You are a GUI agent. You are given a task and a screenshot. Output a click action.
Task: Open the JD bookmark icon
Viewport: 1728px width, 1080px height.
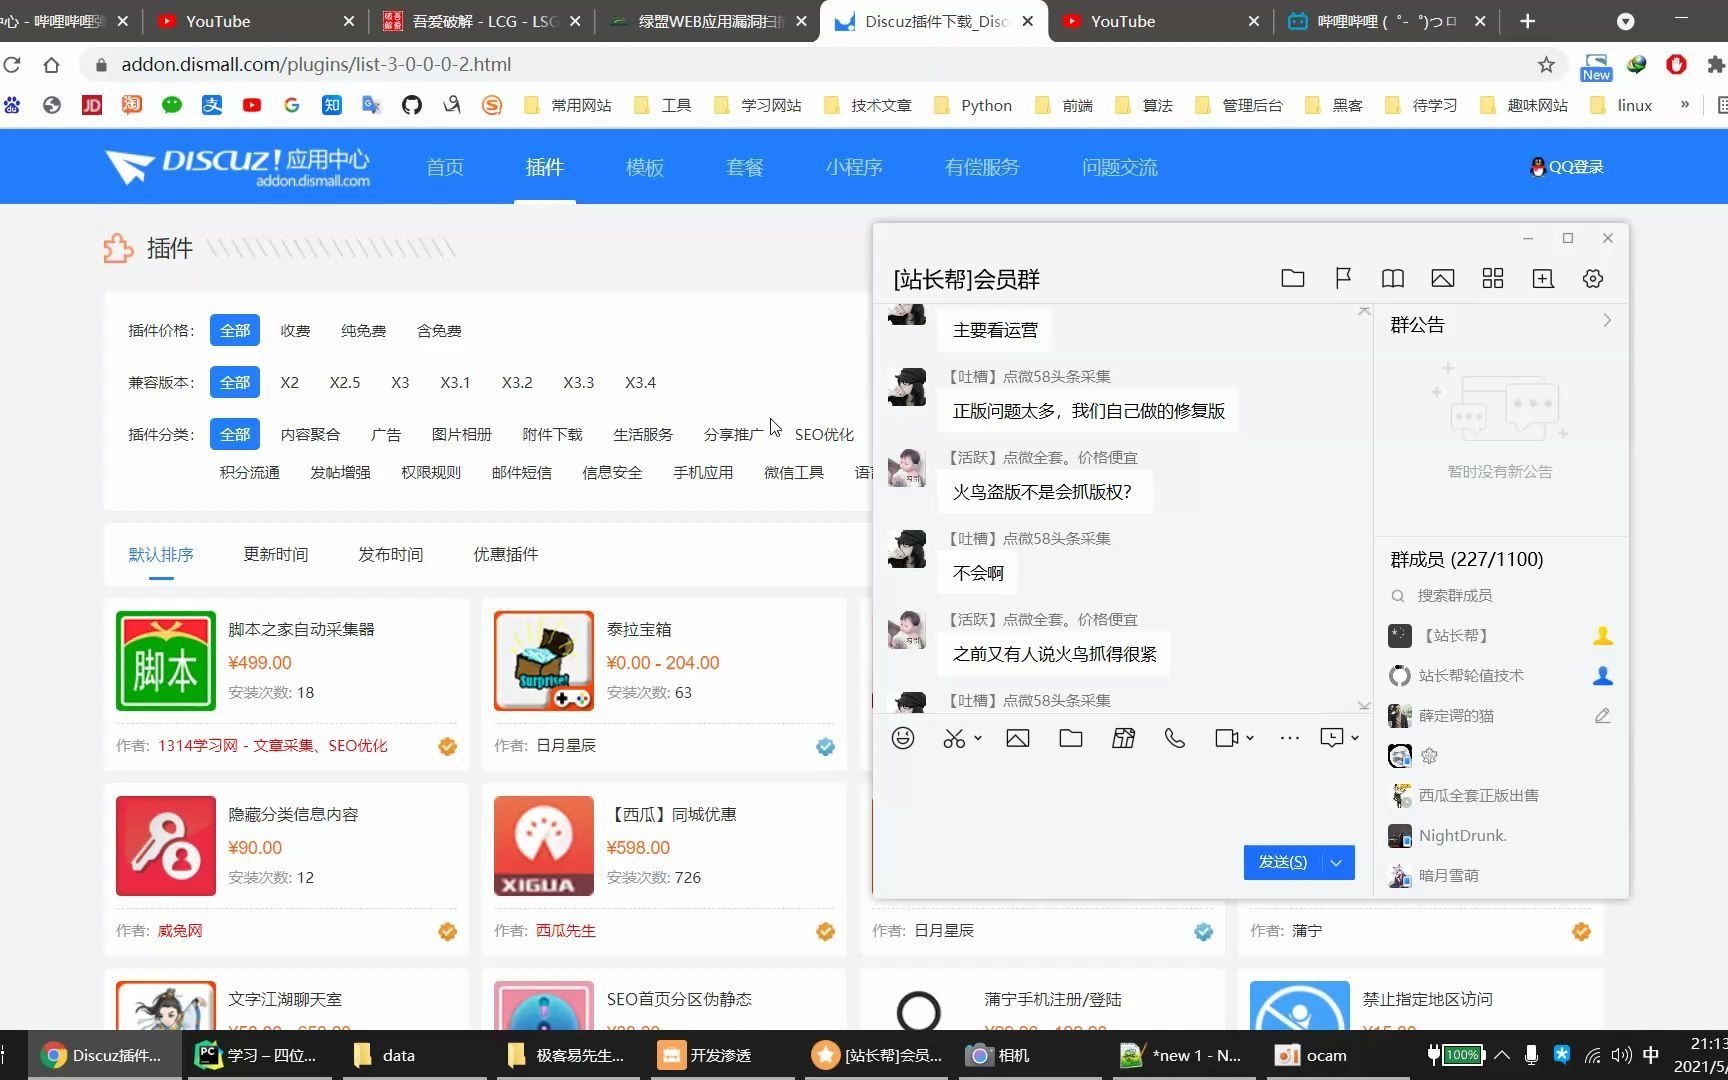click(92, 105)
